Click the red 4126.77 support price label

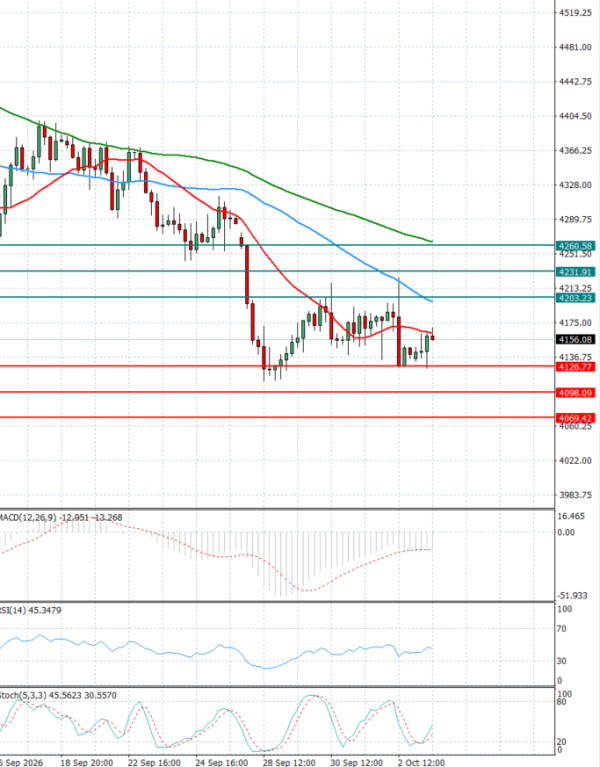click(576, 367)
